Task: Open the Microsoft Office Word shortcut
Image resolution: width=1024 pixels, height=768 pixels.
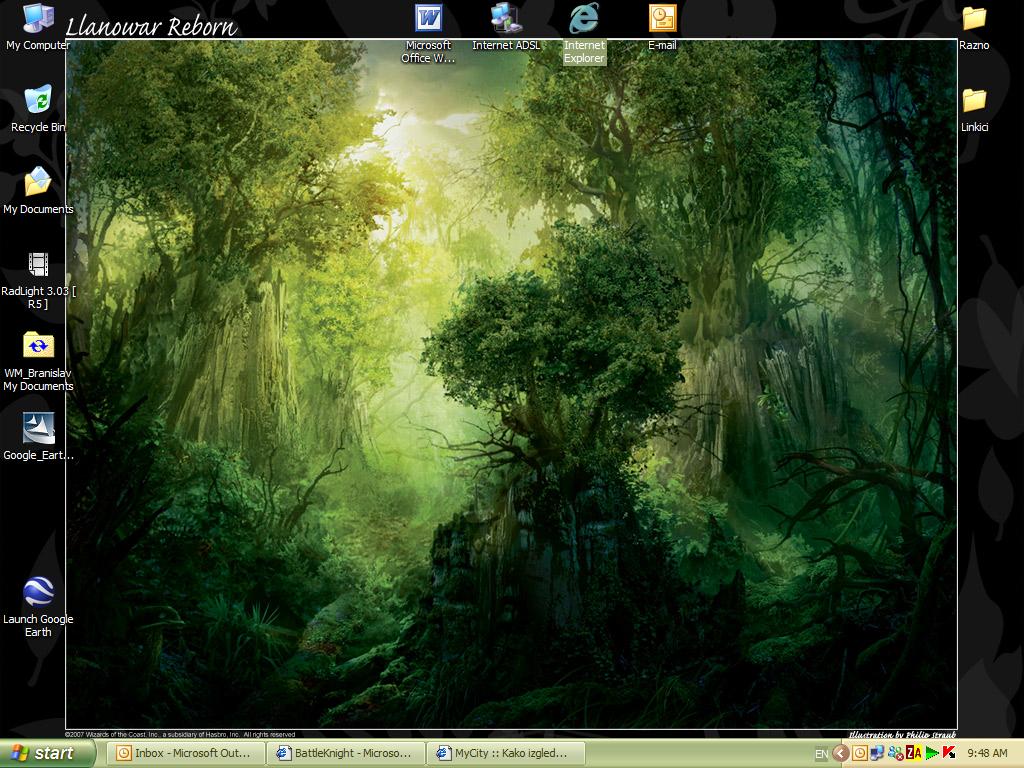Action: click(428, 20)
